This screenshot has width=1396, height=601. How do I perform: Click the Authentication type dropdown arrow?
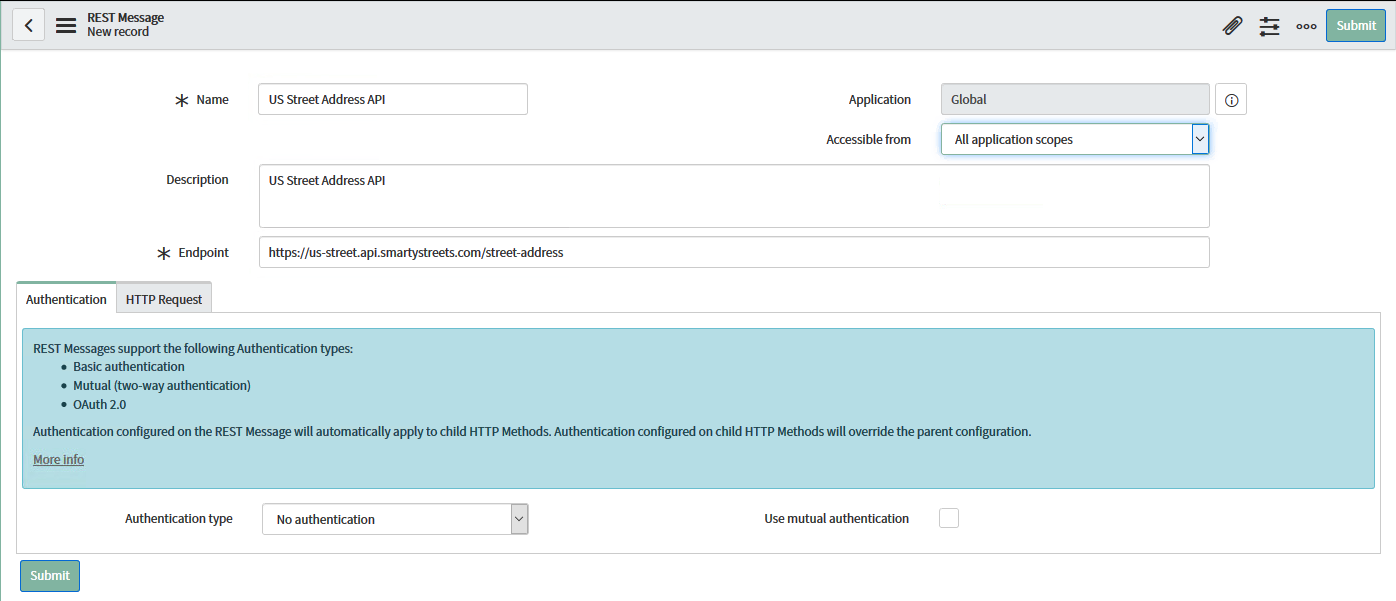[519, 518]
